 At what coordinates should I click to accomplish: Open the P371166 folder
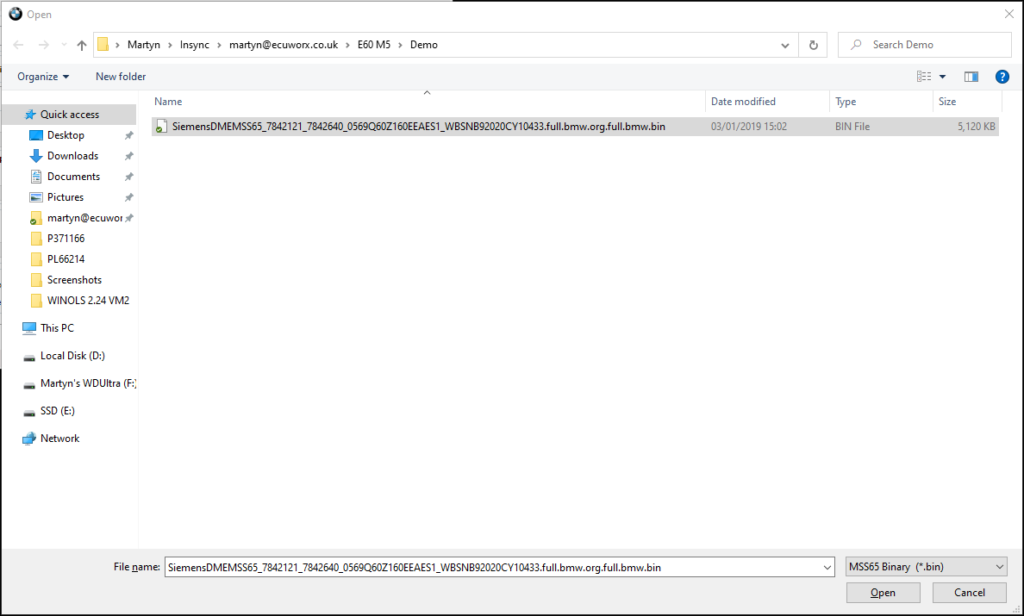tap(65, 238)
